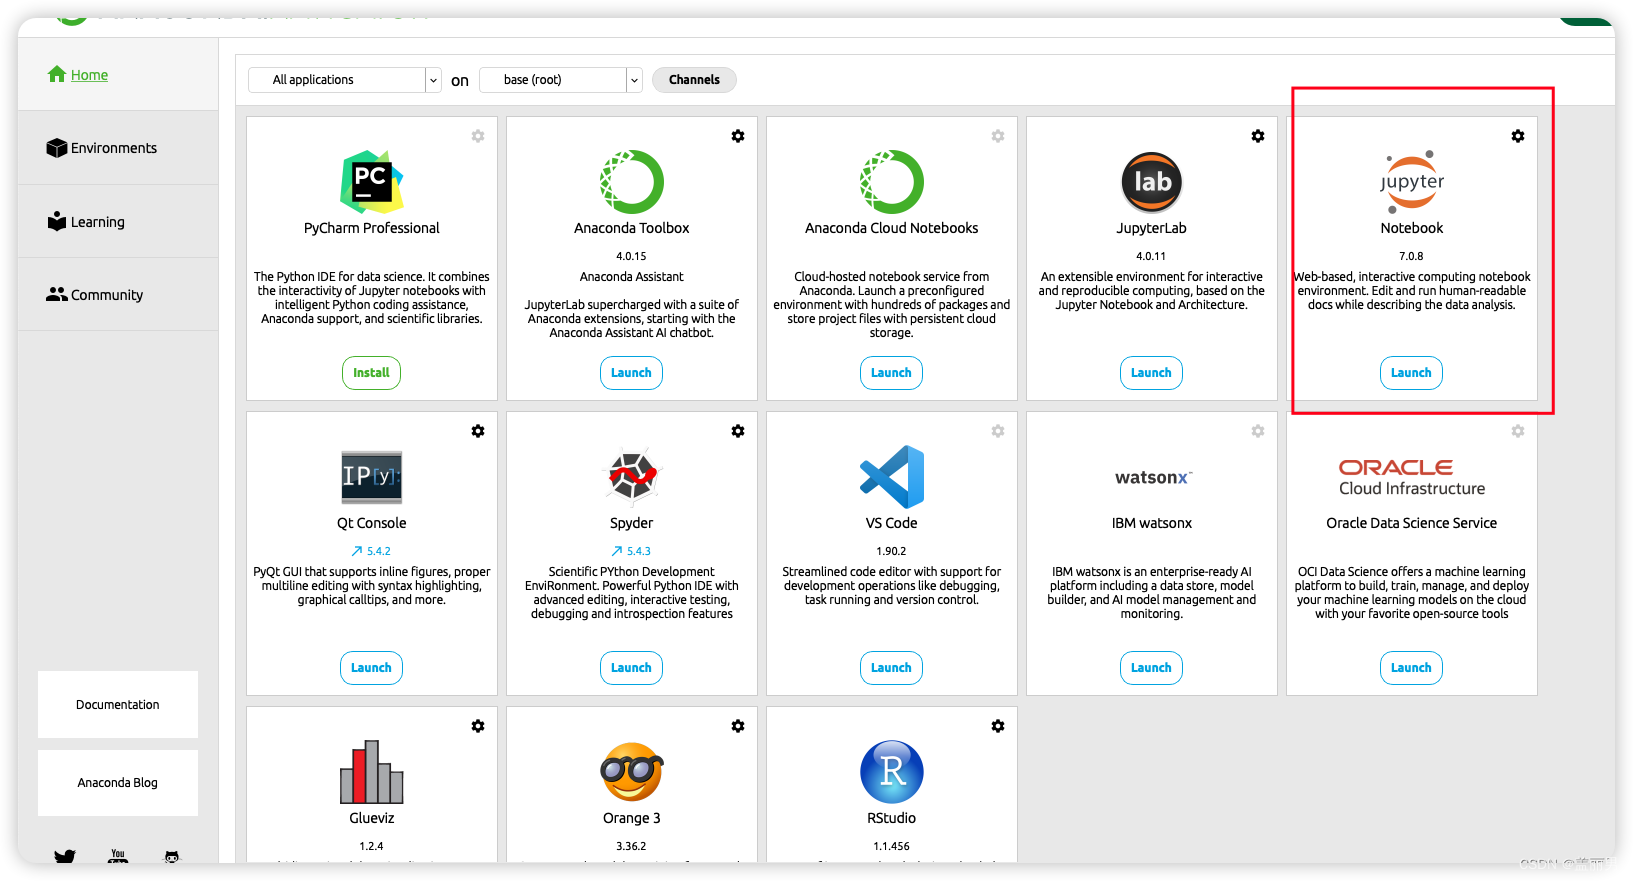Click the Oracle Data Science Service title
This screenshot has width=1633, height=881.
(x=1412, y=523)
